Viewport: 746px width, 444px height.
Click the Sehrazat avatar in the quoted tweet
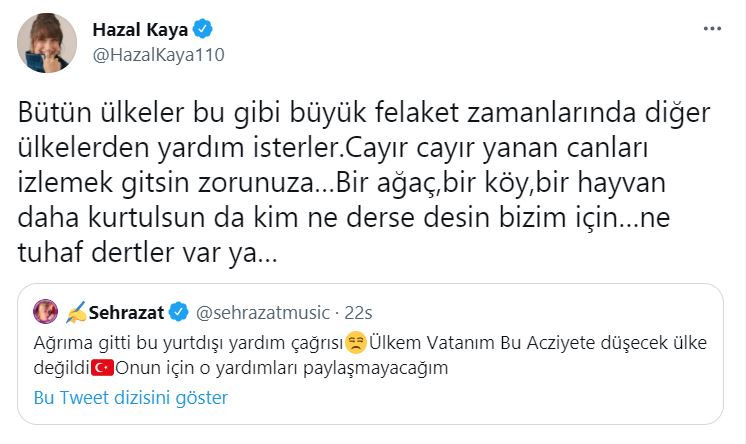tap(45, 313)
